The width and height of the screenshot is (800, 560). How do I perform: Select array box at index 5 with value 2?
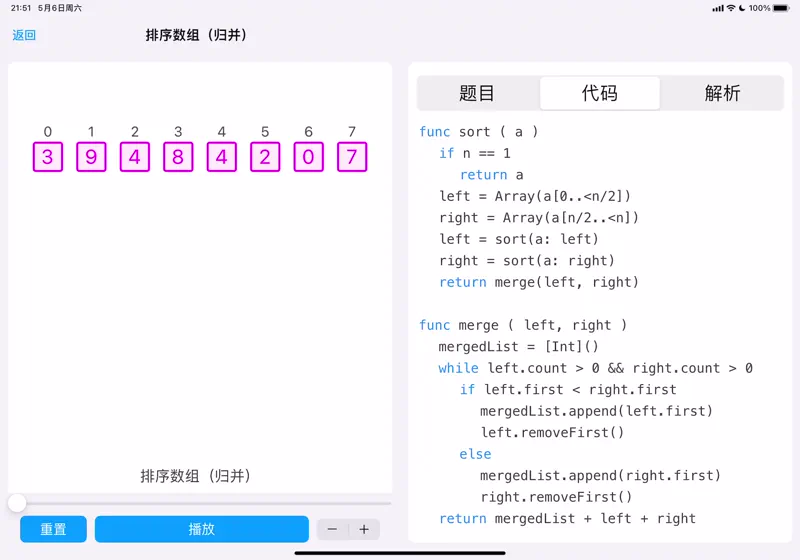click(x=265, y=157)
